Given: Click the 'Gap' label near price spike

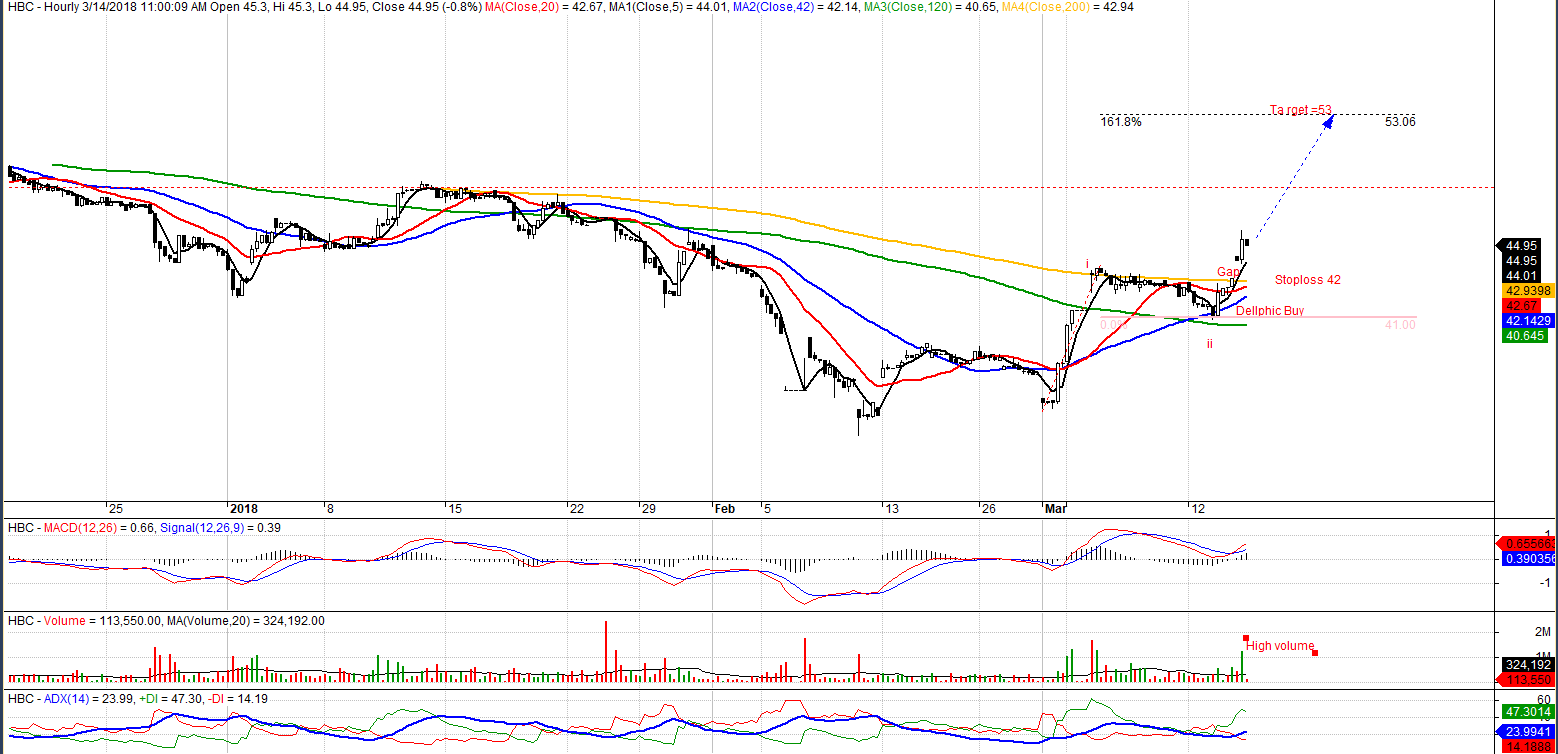Looking at the screenshot, I should pos(1228,272).
